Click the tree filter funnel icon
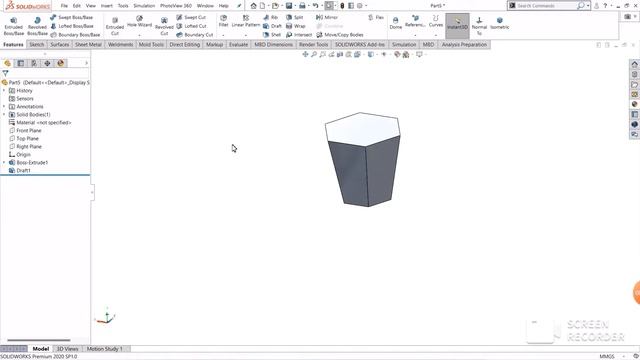The width and height of the screenshot is (640, 360). tap(5, 73)
